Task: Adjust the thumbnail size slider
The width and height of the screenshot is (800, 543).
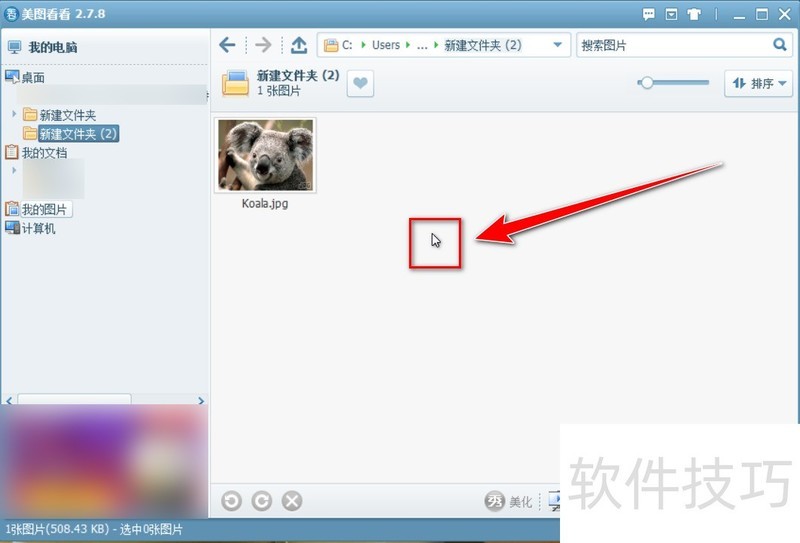Action: tap(647, 83)
